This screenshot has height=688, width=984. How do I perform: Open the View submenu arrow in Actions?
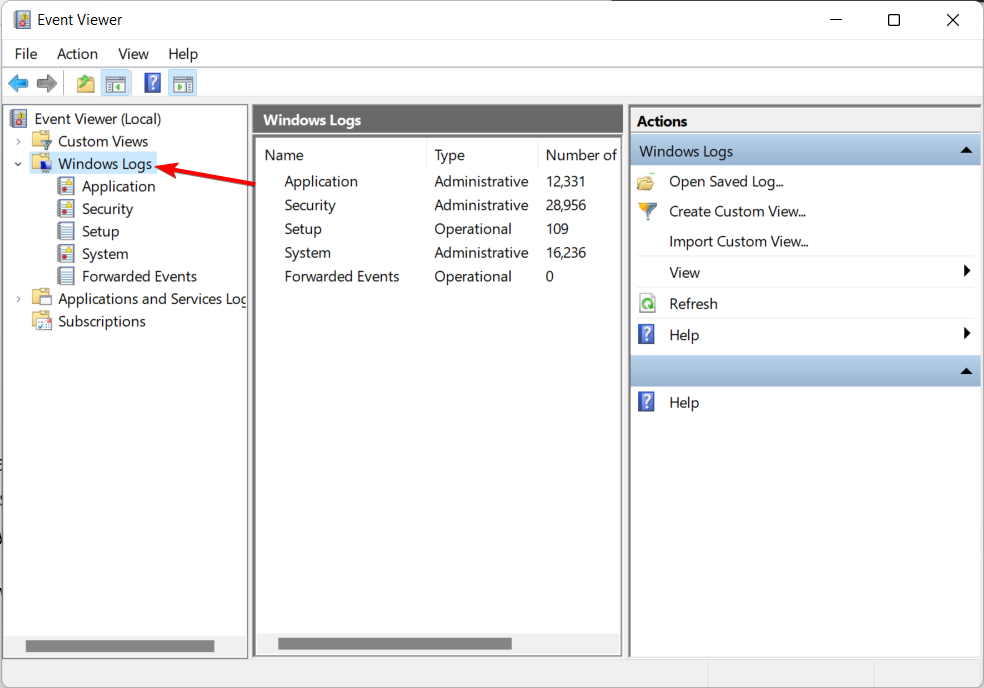click(967, 271)
